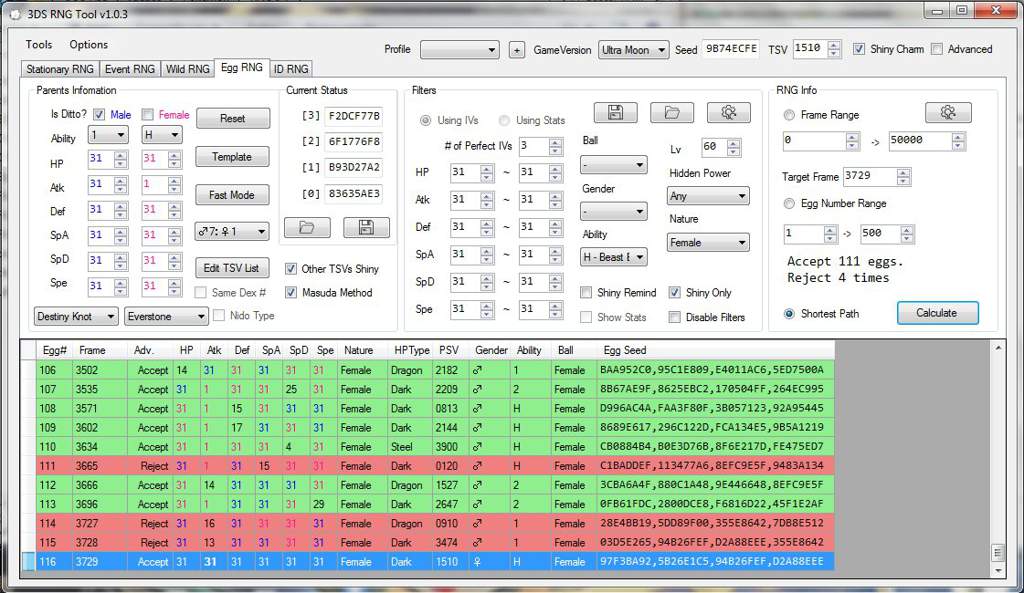Enable Shiny Remind checkbox
Screen dimensions: 1024x593
tap(586, 293)
